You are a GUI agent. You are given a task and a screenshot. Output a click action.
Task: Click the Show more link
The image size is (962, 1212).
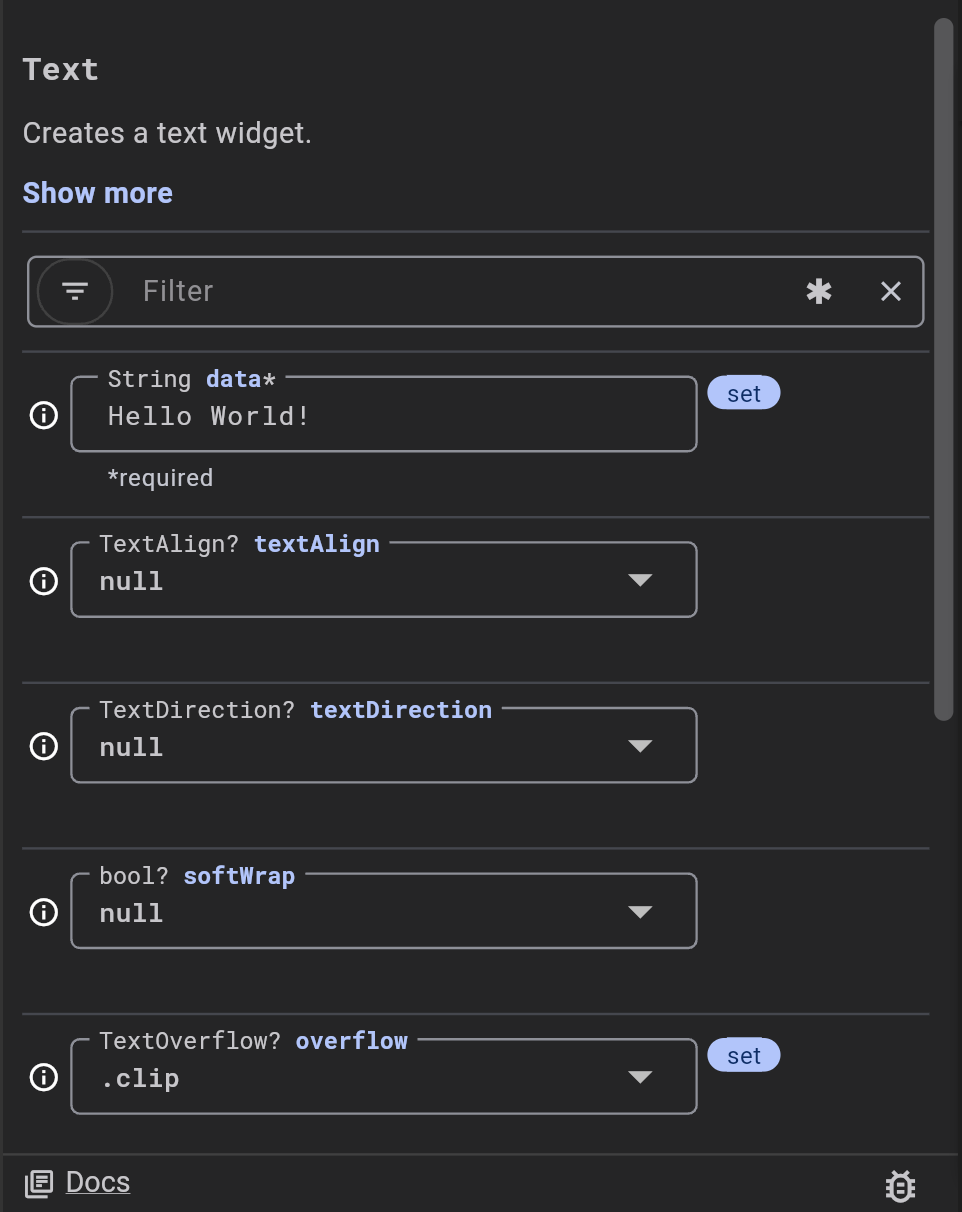pos(97,192)
